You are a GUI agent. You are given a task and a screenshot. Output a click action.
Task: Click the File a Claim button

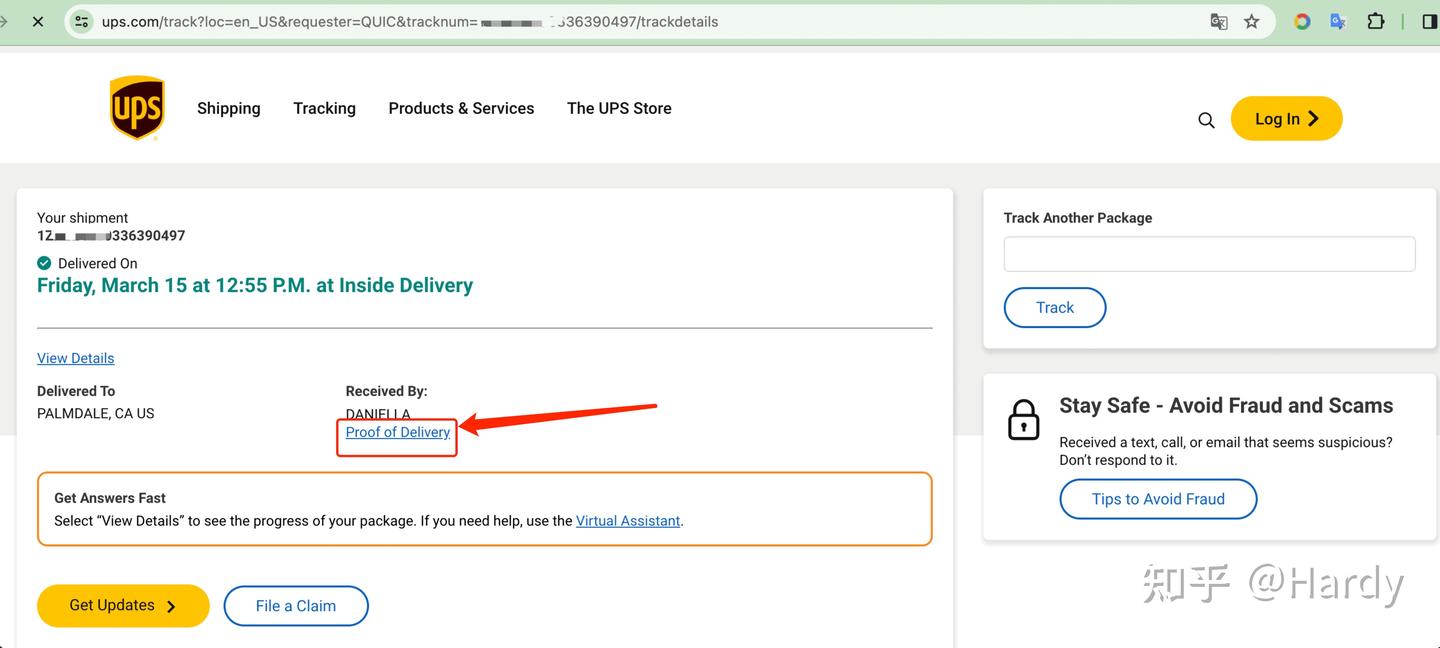(x=296, y=605)
